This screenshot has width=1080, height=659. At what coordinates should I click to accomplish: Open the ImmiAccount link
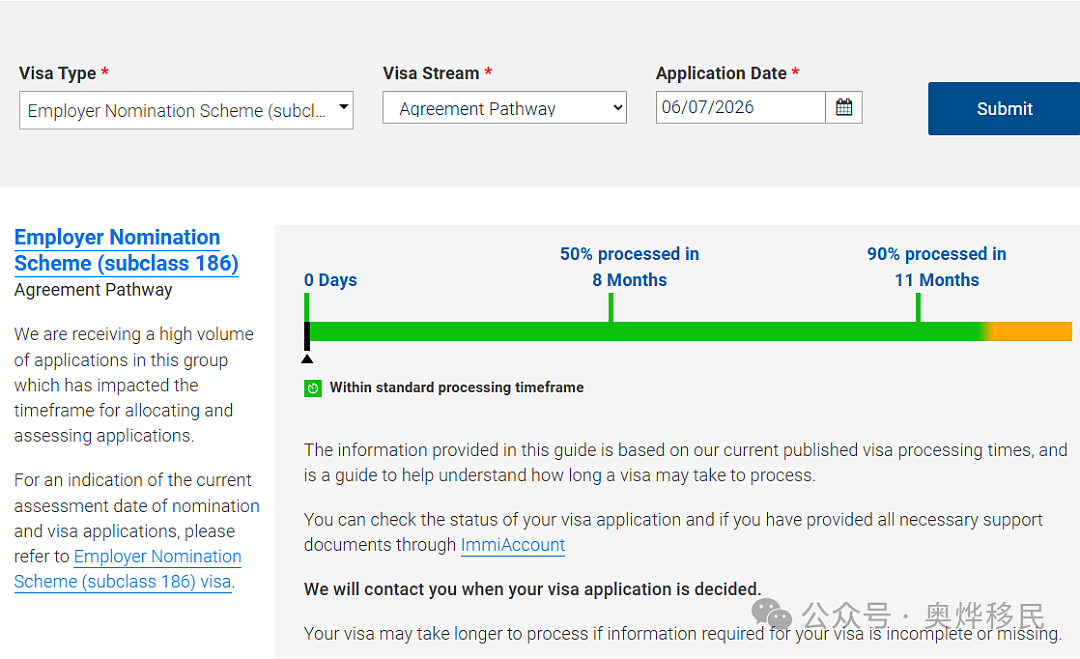coord(512,545)
